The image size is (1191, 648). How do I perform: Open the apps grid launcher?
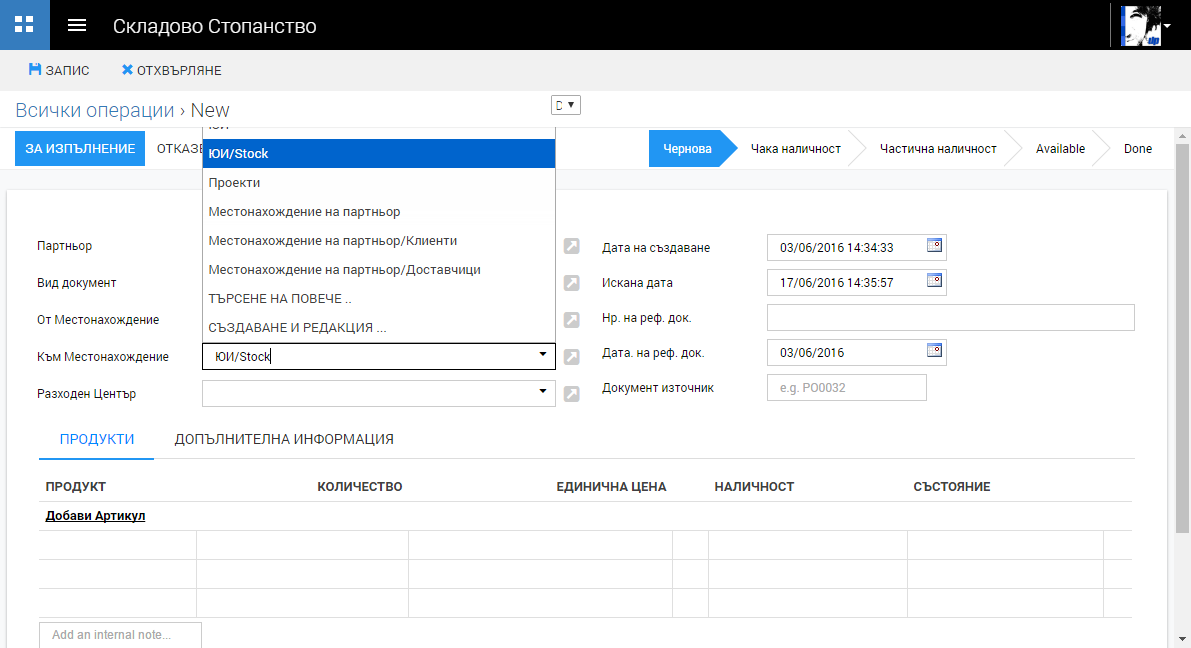click(25, 25)
